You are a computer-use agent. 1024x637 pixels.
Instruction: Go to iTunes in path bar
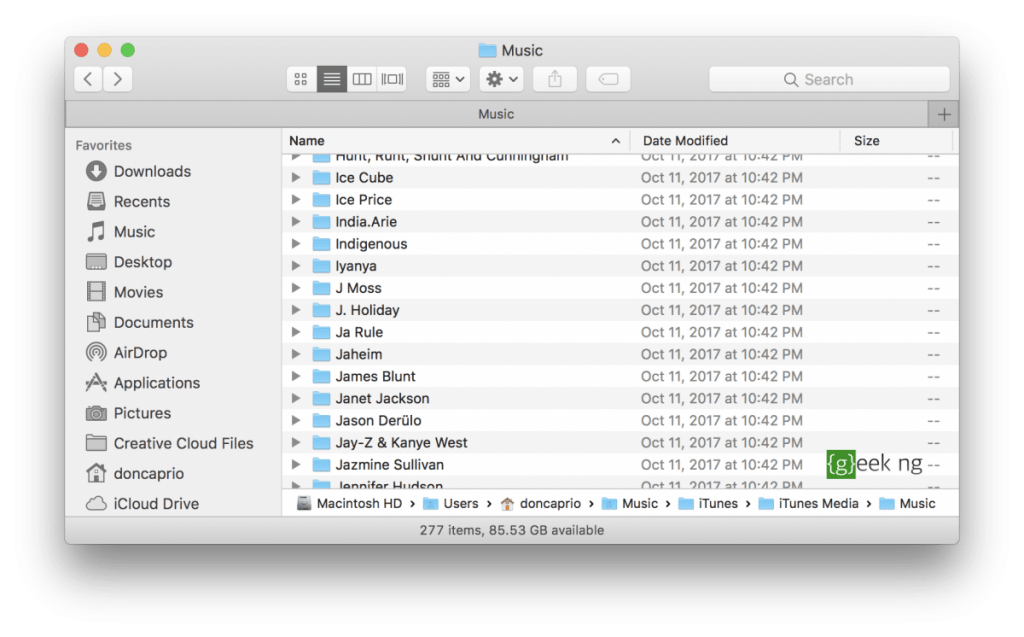coord(708,504)
